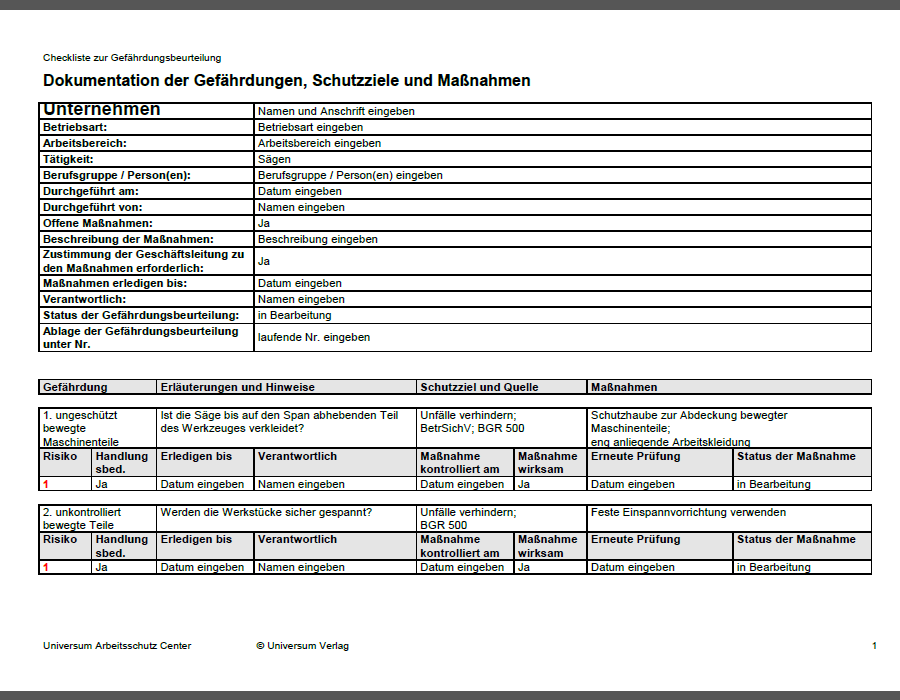Image resolution: width=900 pixels, height=700 pixels.
Task: Click red Risiko value for hazard 1
Action: tap(65, 484)
